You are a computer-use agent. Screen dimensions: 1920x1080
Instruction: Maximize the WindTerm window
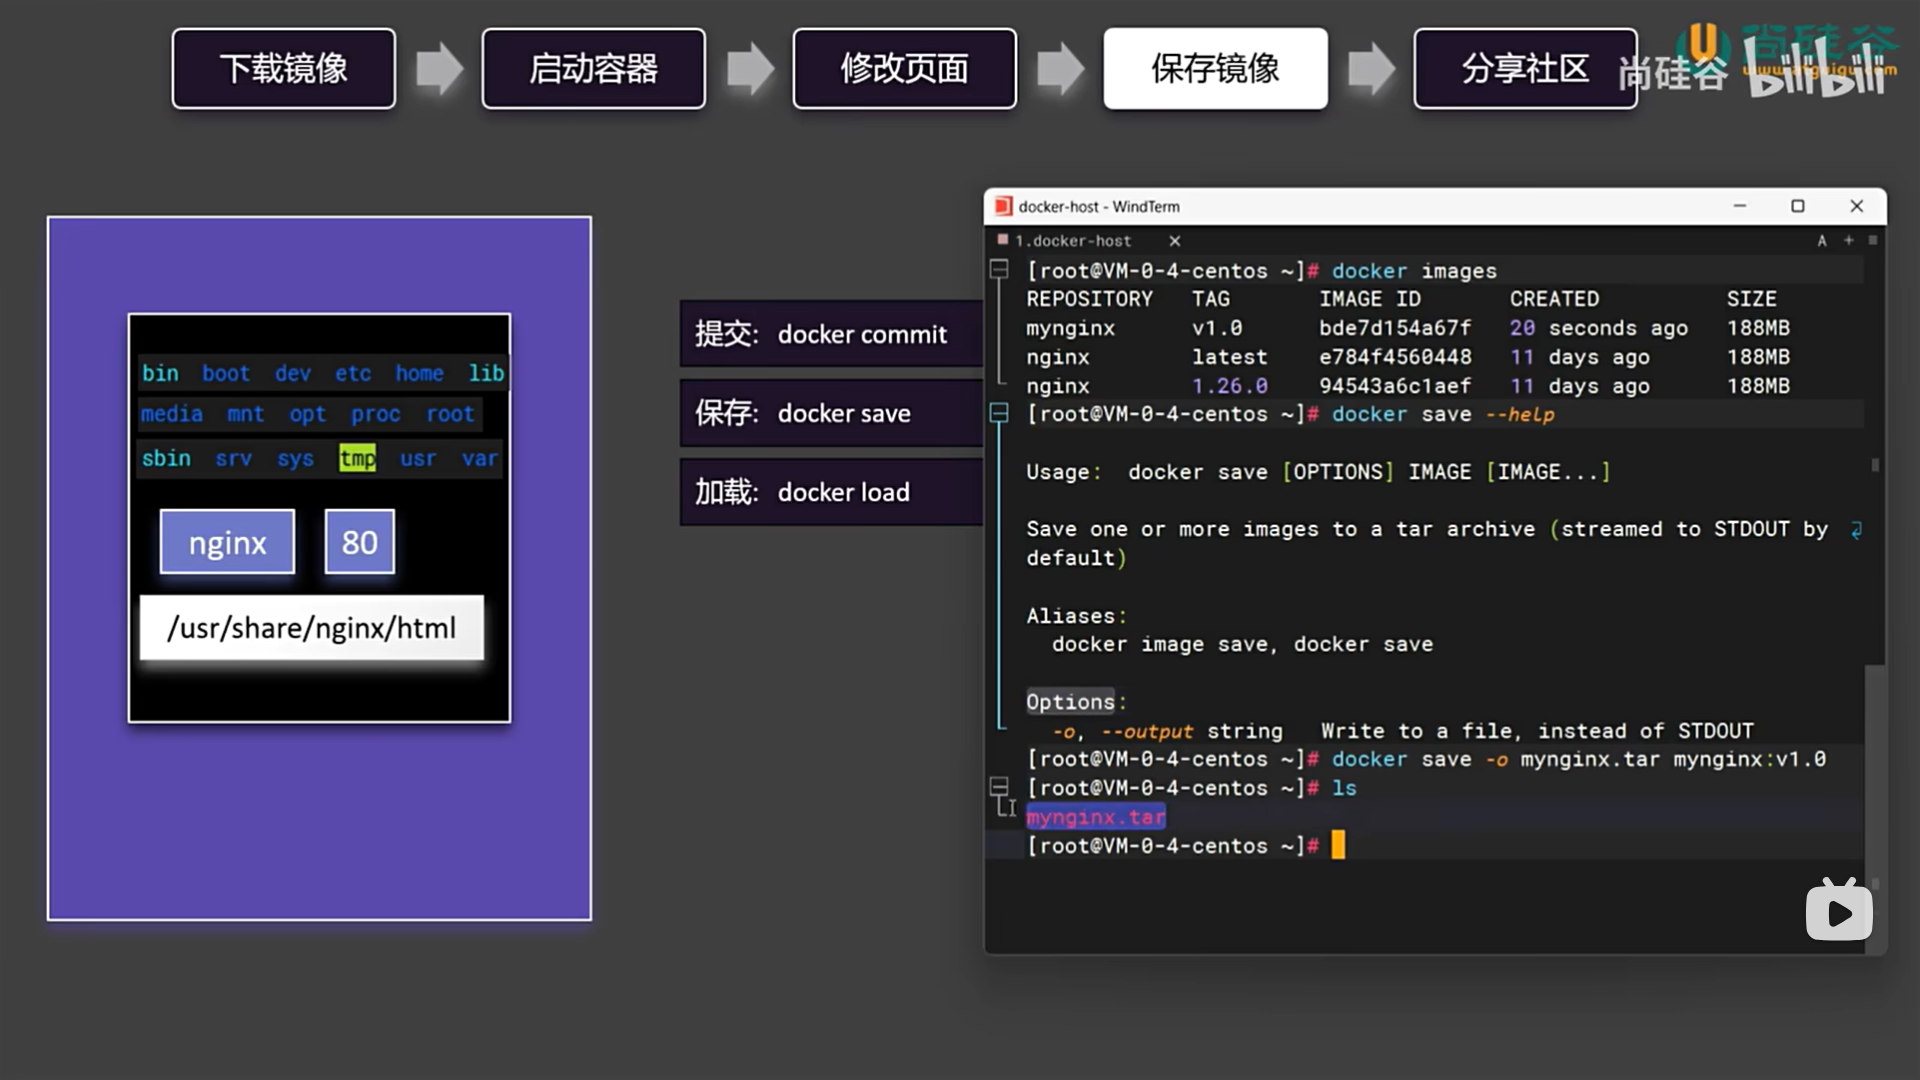tap(1798, 206)
